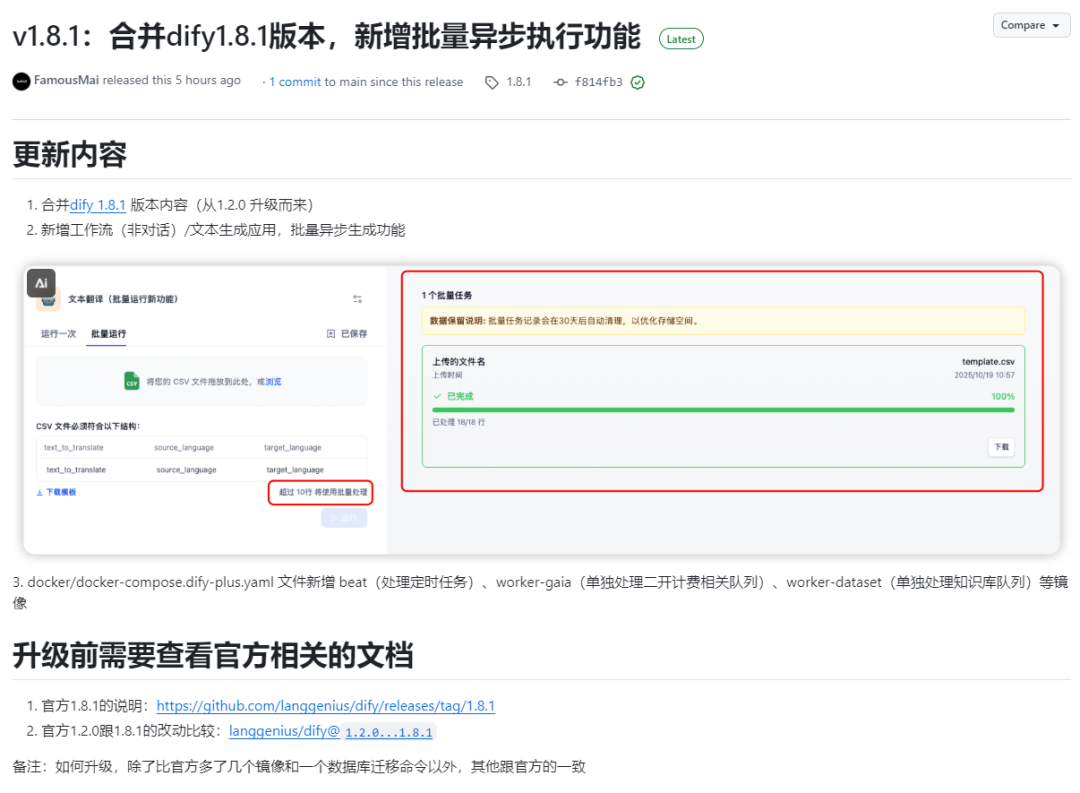This screenshot has width=1080, height=793.
Task: Click the 更新内容 heading
Action: tap(70, 154)
